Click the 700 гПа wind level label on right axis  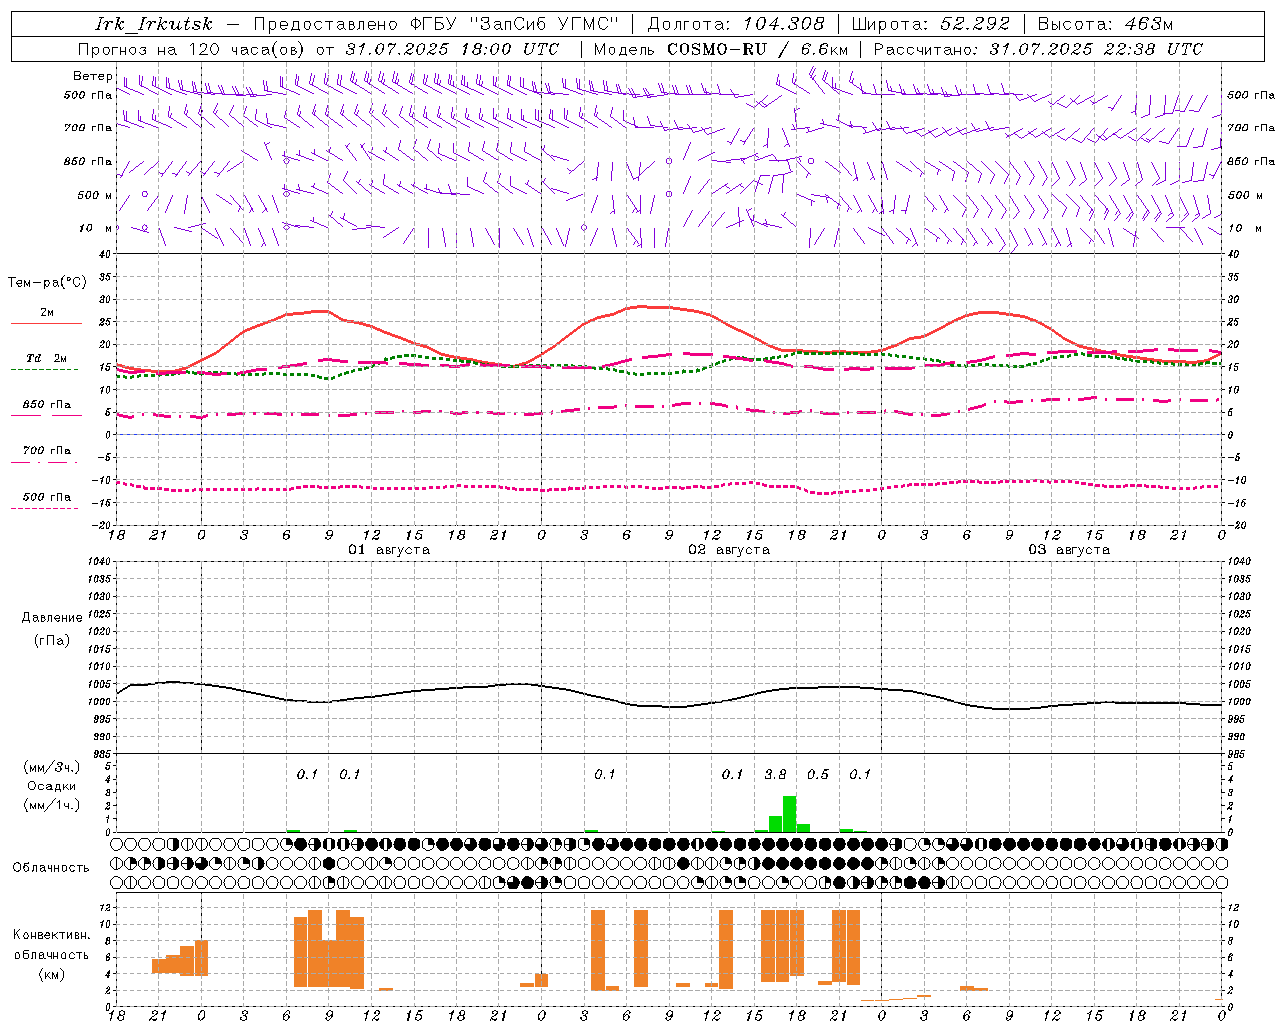[1251, 128]
